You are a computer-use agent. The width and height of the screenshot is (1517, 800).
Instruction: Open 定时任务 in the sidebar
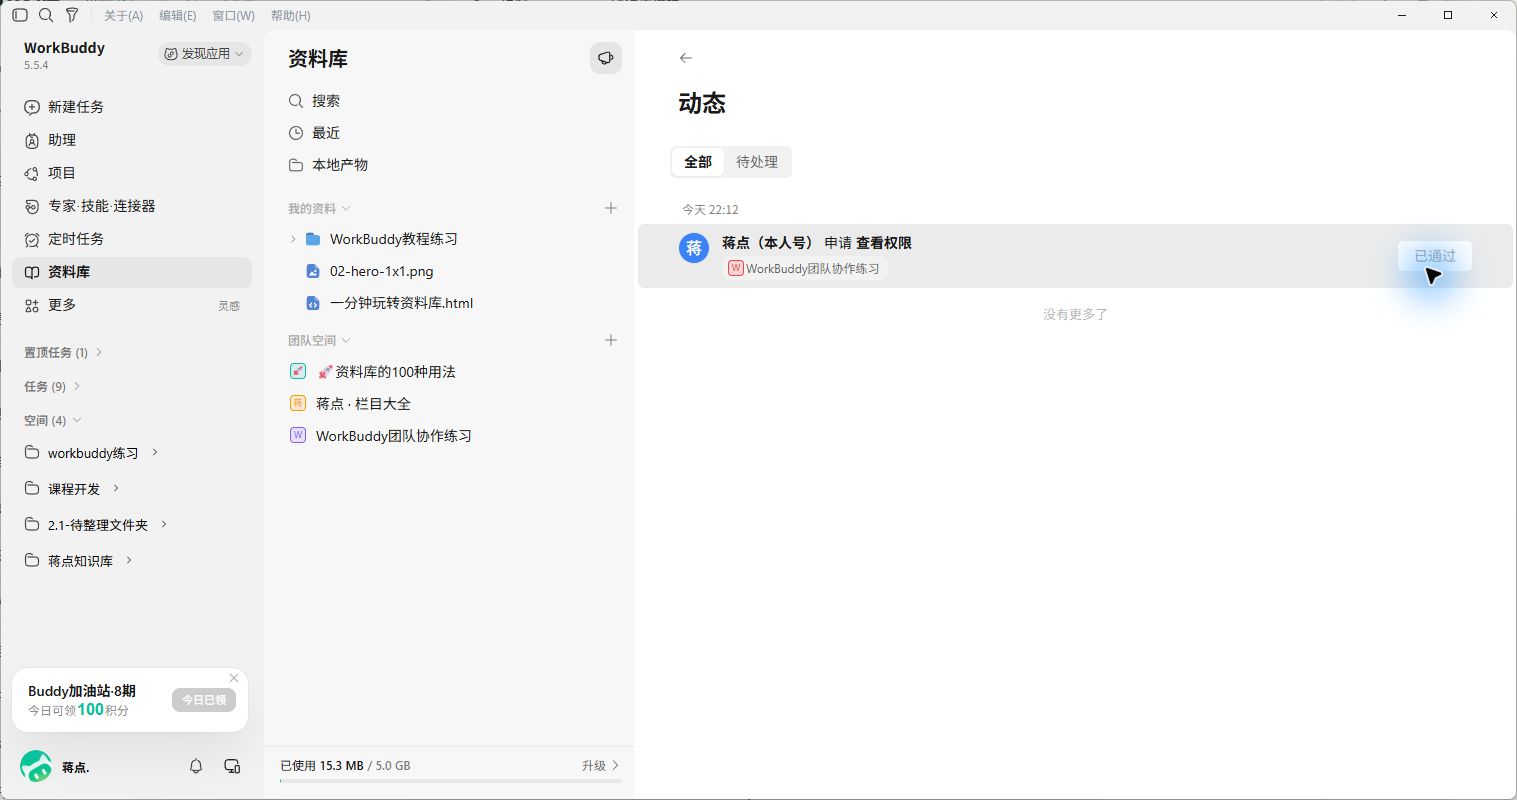point(132,239)
